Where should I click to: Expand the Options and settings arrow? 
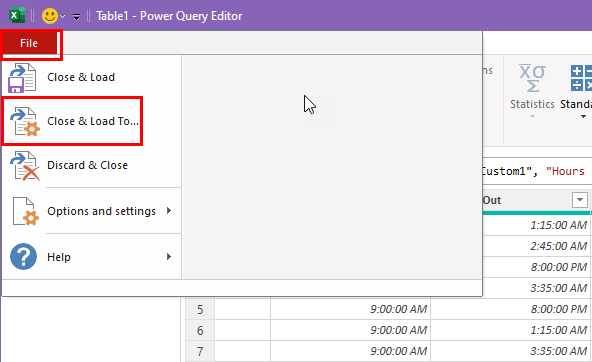coord(169,211)
